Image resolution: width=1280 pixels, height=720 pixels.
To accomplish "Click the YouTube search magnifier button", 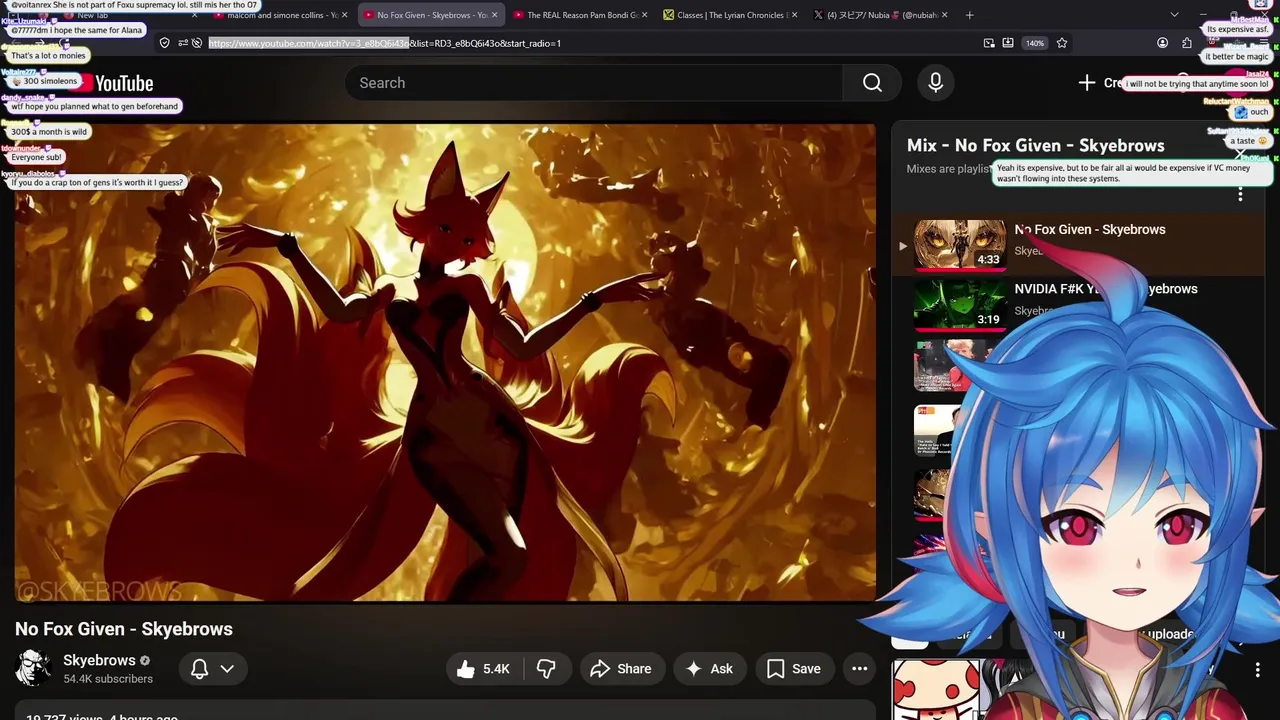I will [872, 83].
